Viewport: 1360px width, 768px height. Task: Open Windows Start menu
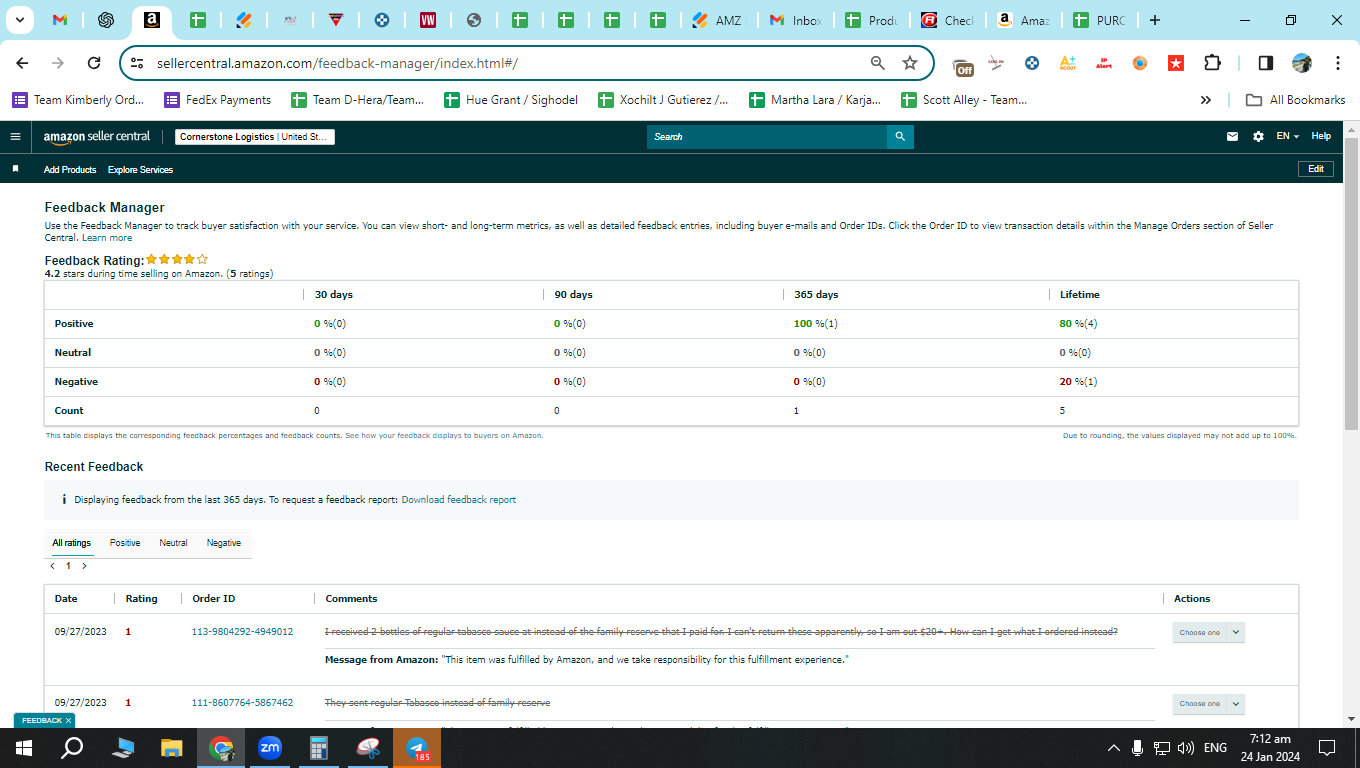pyautogui.click(x=24, y=747)
